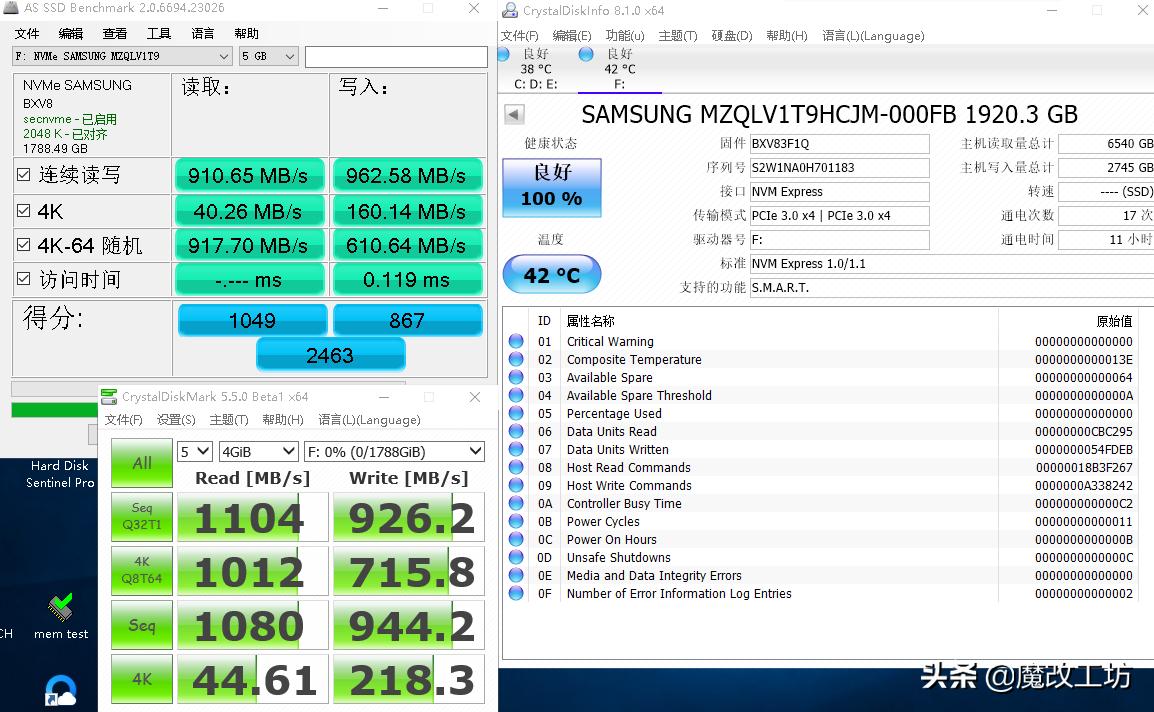Open the 硬盘(D) menu in CrystalDiskInfo
This screenshot has height=712, width=1154.
[x=731, y=36]
